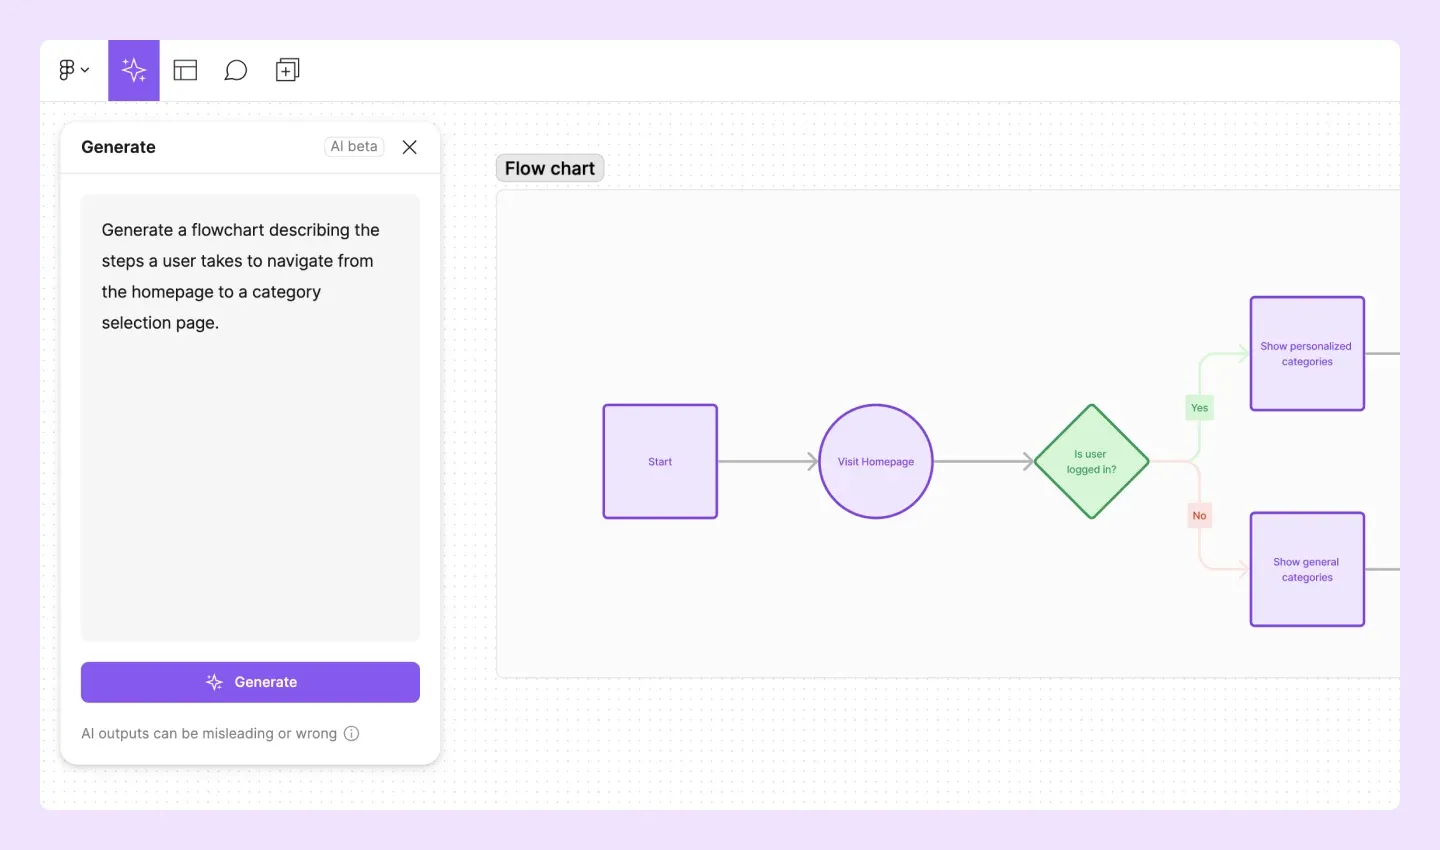Click the Flow chart section title
This screenshot has width=1440, height=850.
(549, 167)
